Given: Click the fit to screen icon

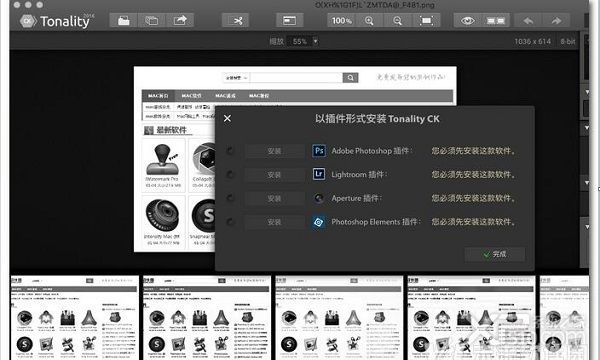Looking at the screenshot, I should pyautogui.click(x=426, y=21).
